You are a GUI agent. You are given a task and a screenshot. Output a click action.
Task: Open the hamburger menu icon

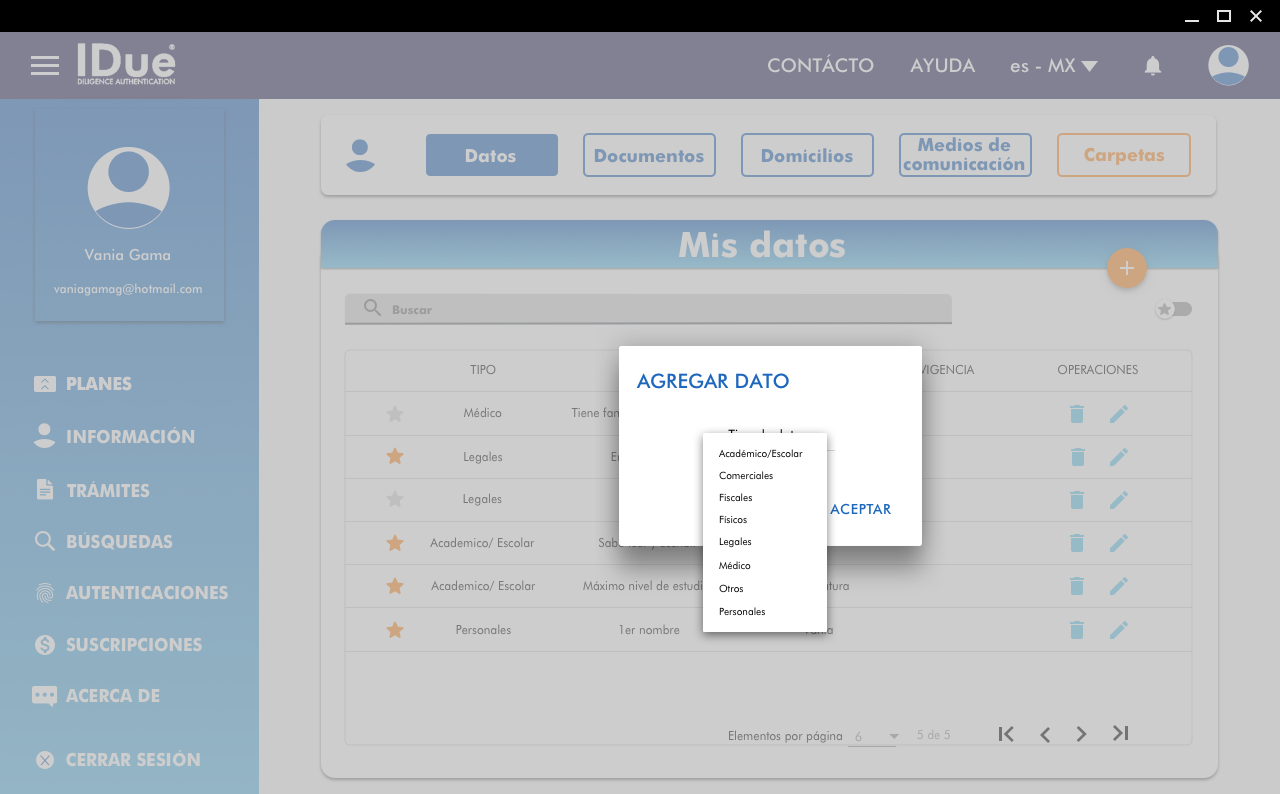45,66
